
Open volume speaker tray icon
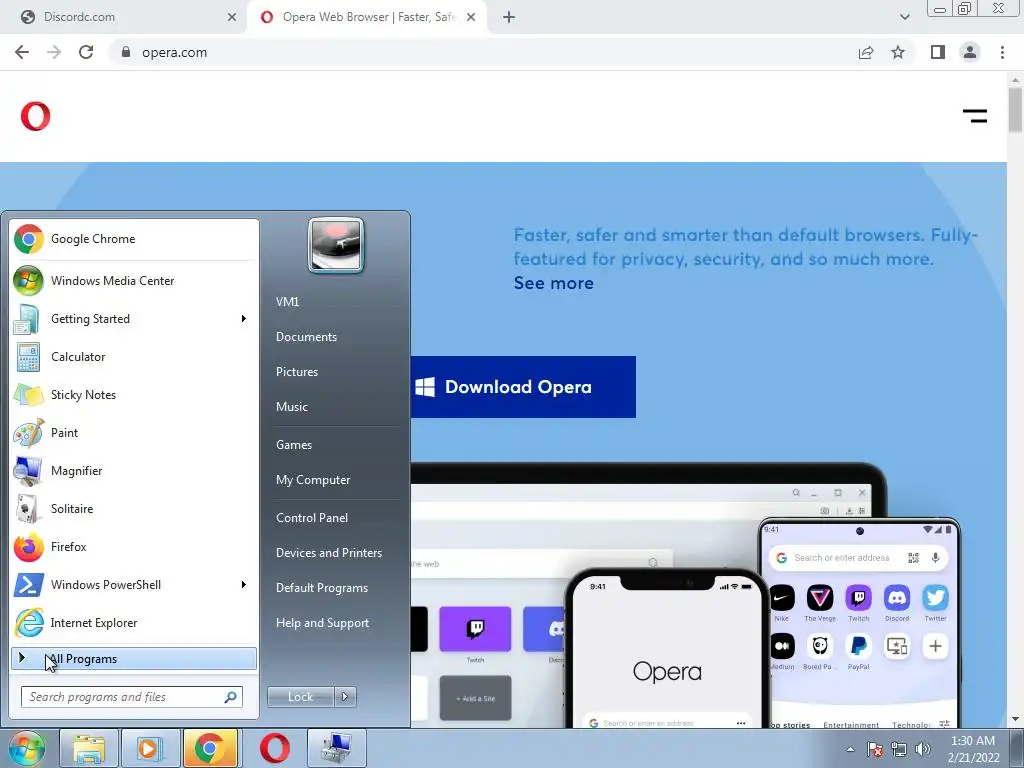click(x=923, y=749)
